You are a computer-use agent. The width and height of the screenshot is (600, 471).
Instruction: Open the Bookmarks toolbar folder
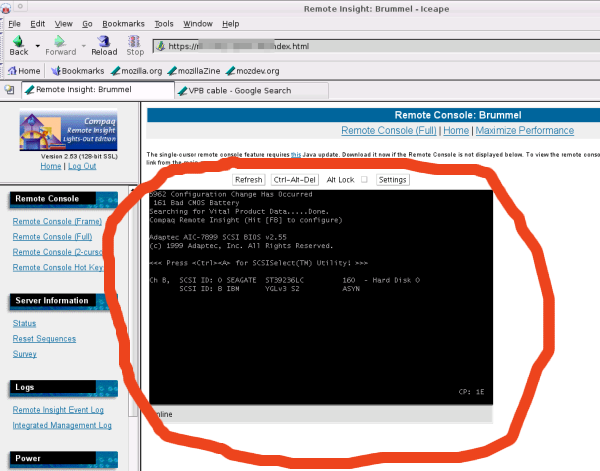(78, 71)
